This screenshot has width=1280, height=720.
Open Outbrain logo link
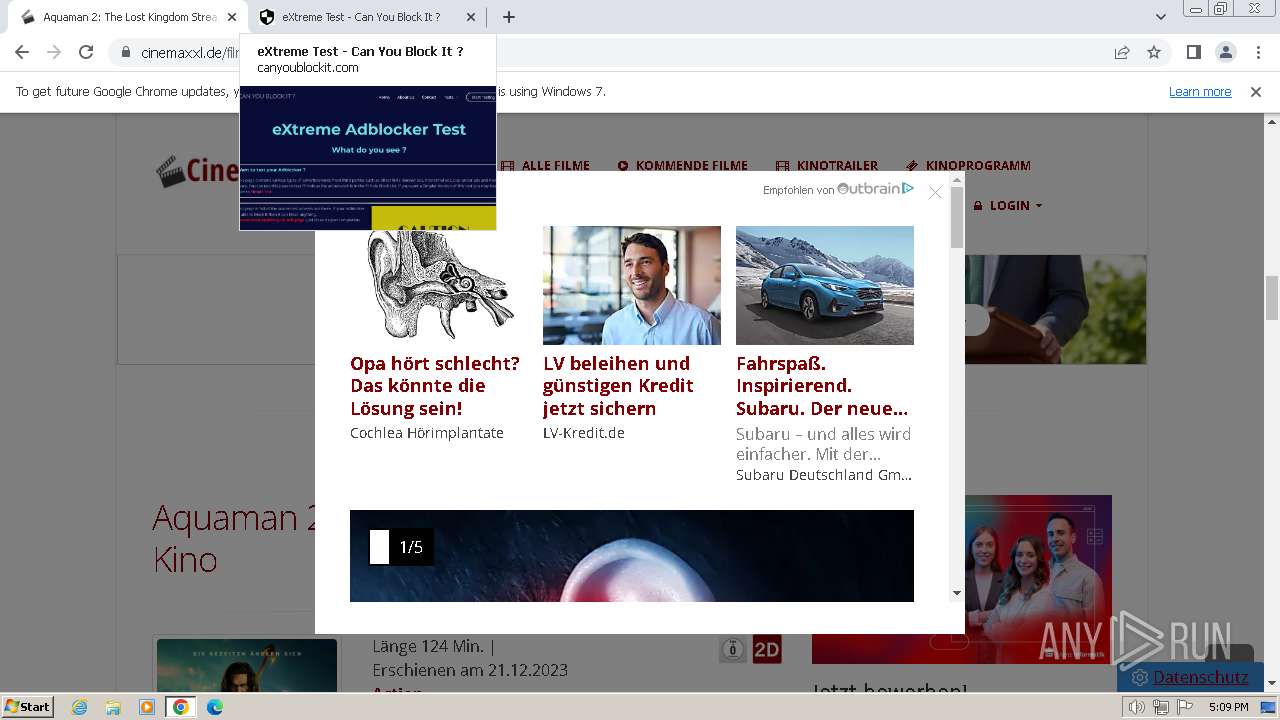click(868, 188)
